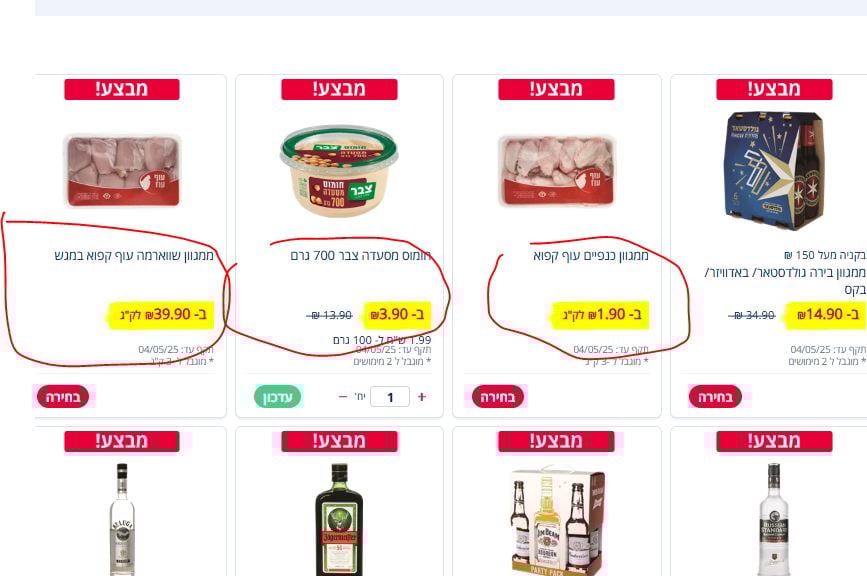Click the ממגוון כנפיים עוף קפוא title

pos(591,255)
